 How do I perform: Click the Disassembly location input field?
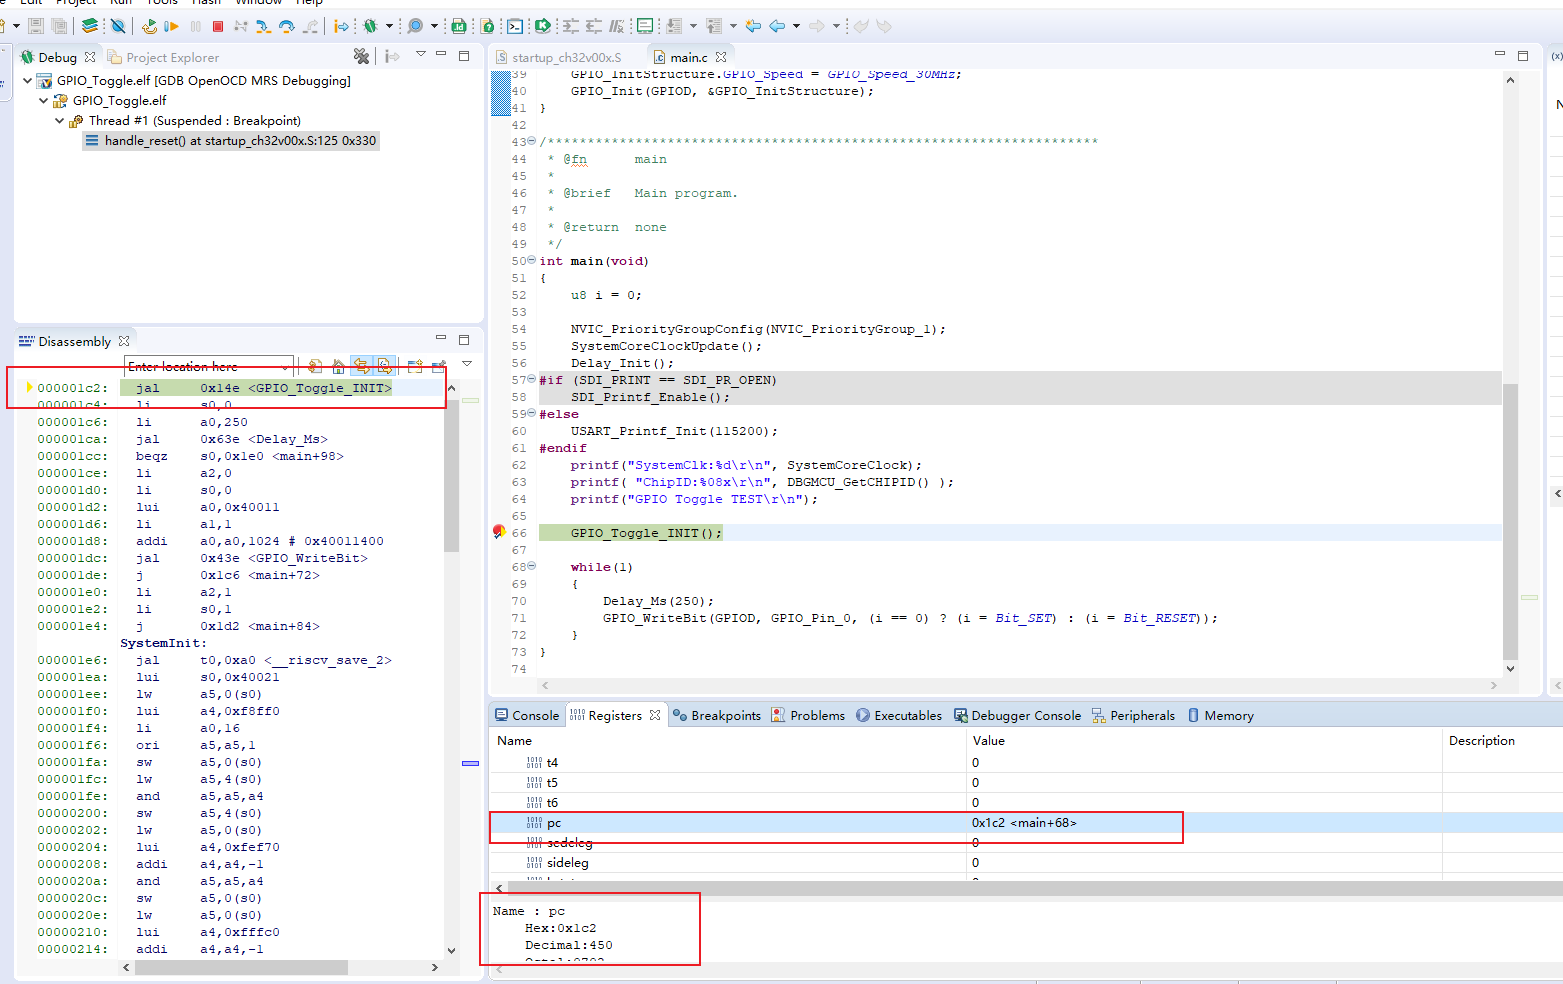pyautogui.click(x=202, y=366)
